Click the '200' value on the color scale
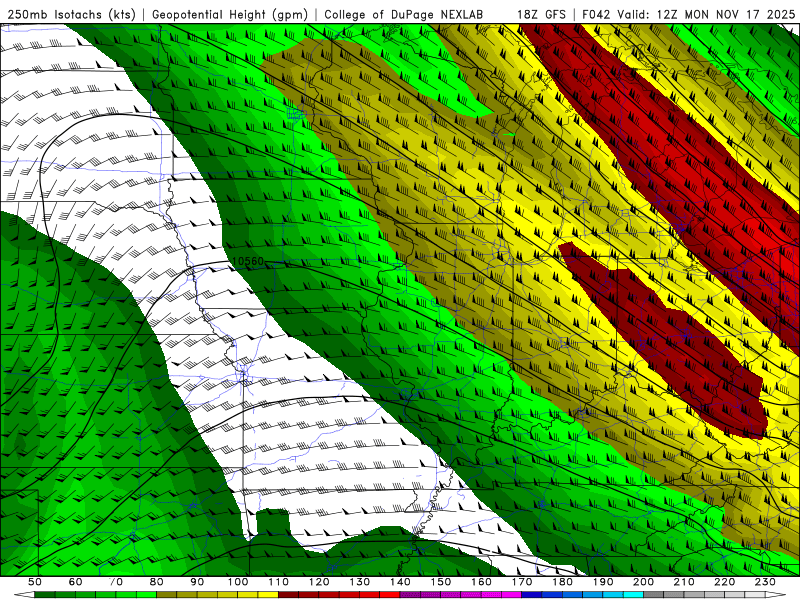Screen dimensions: 800x600 (643, 582)
